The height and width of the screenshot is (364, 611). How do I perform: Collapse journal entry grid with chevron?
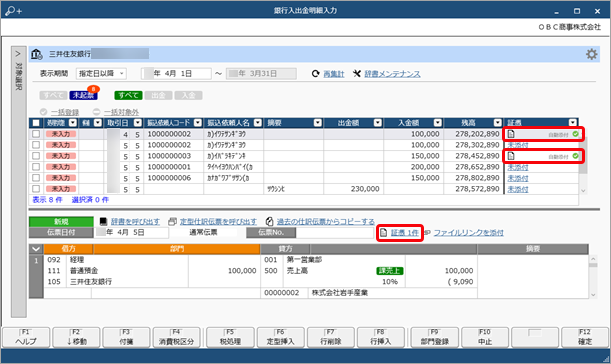36,249
